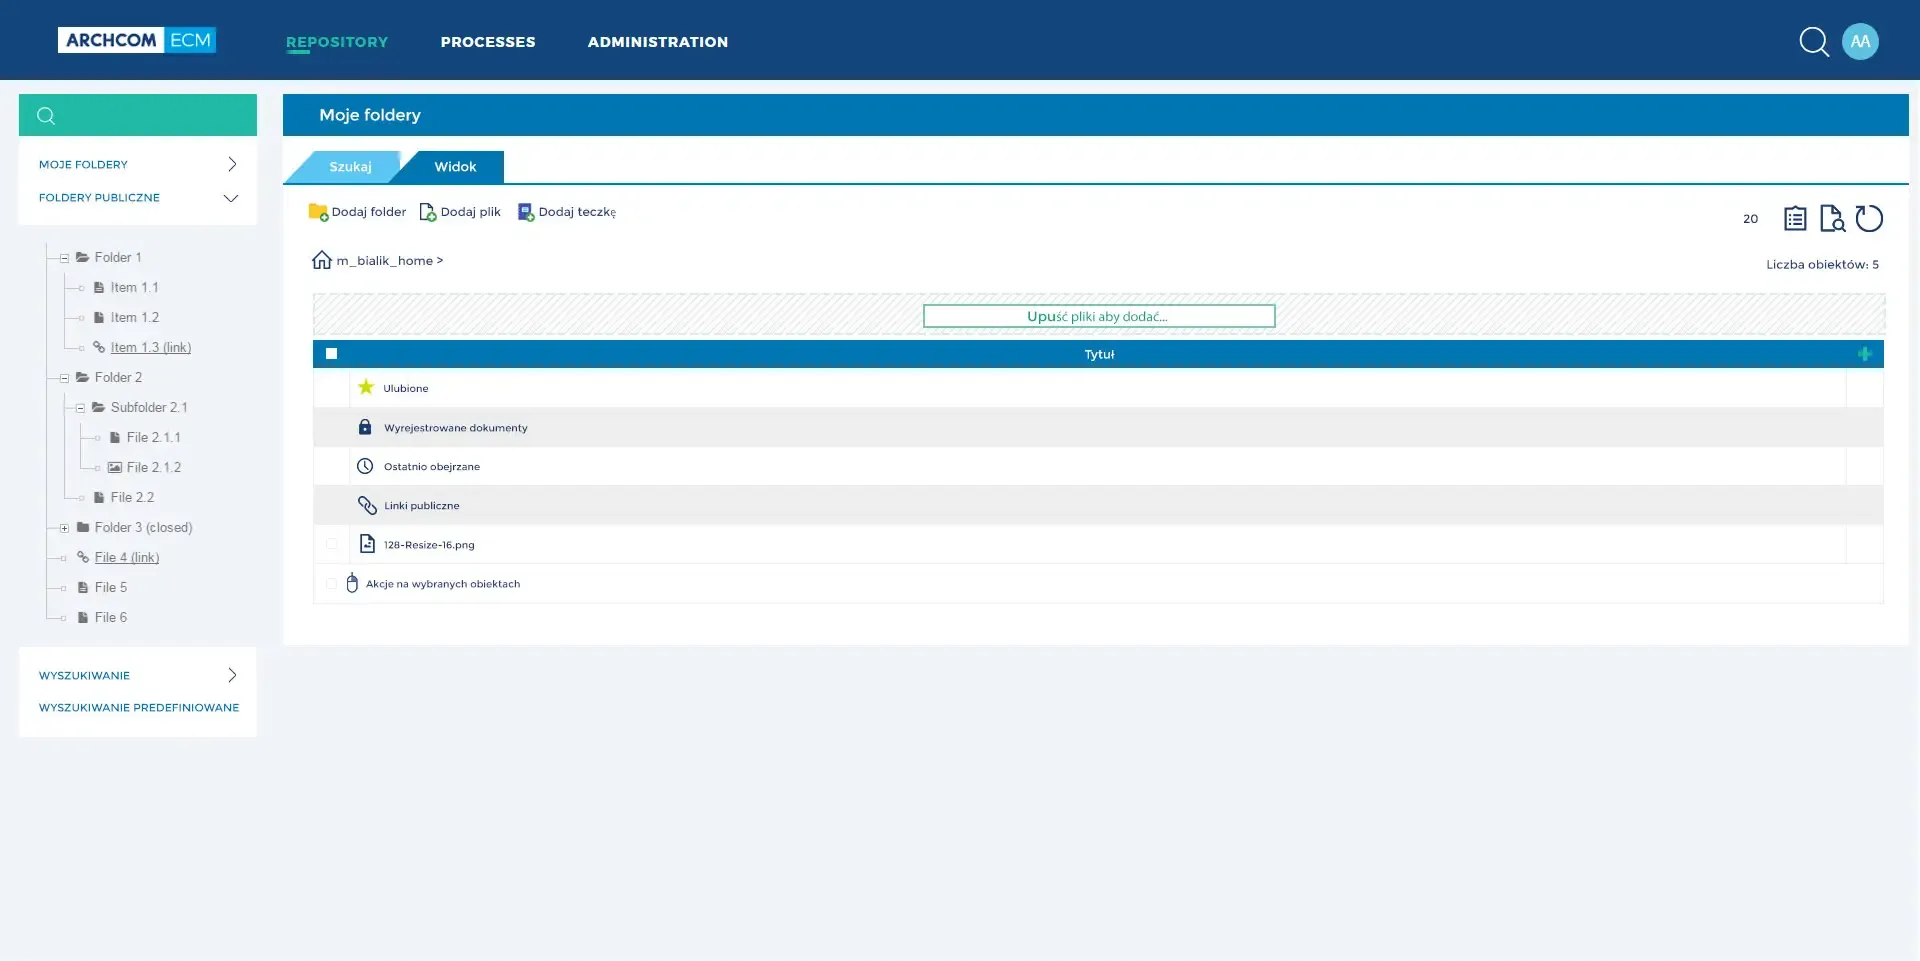Click Akcje na wybranych obiektach text
This screenshot has height=961, width=1920.
click(x=443, y=584)
